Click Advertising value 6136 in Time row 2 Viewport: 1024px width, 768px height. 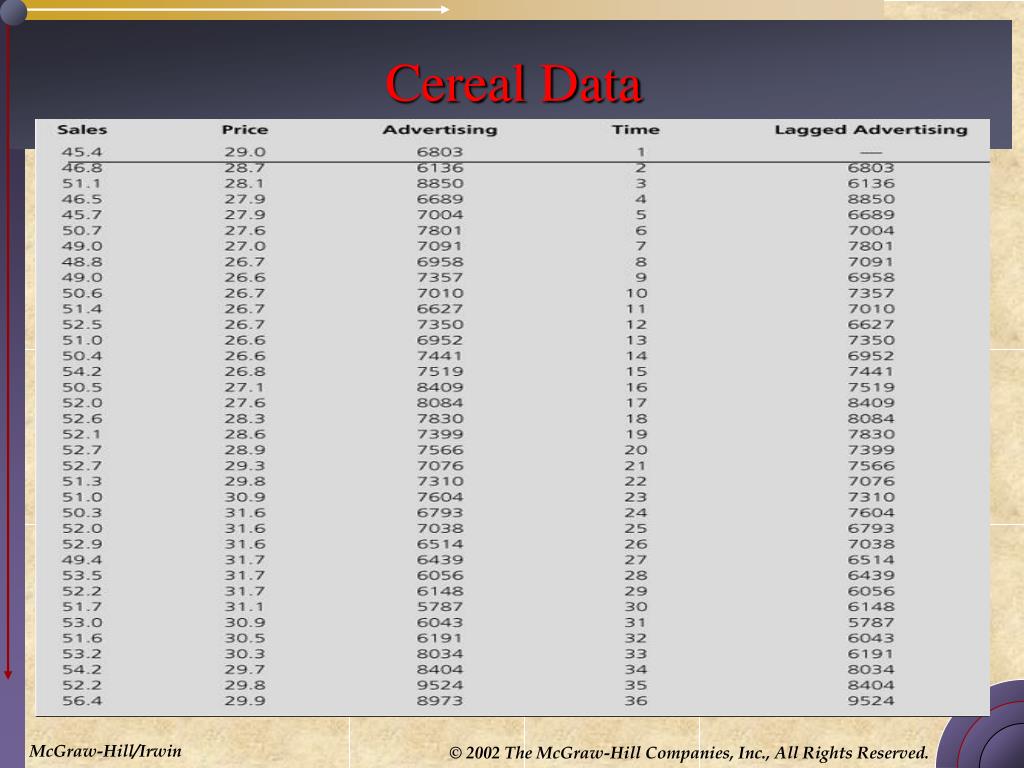pyautogui.click(x=440, y=168)
